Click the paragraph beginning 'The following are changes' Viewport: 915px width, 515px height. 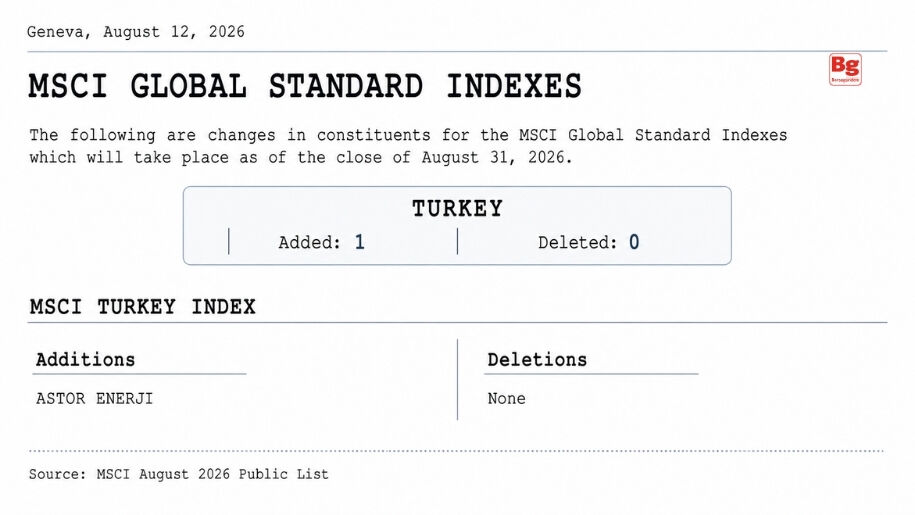[x=408, y=146]
